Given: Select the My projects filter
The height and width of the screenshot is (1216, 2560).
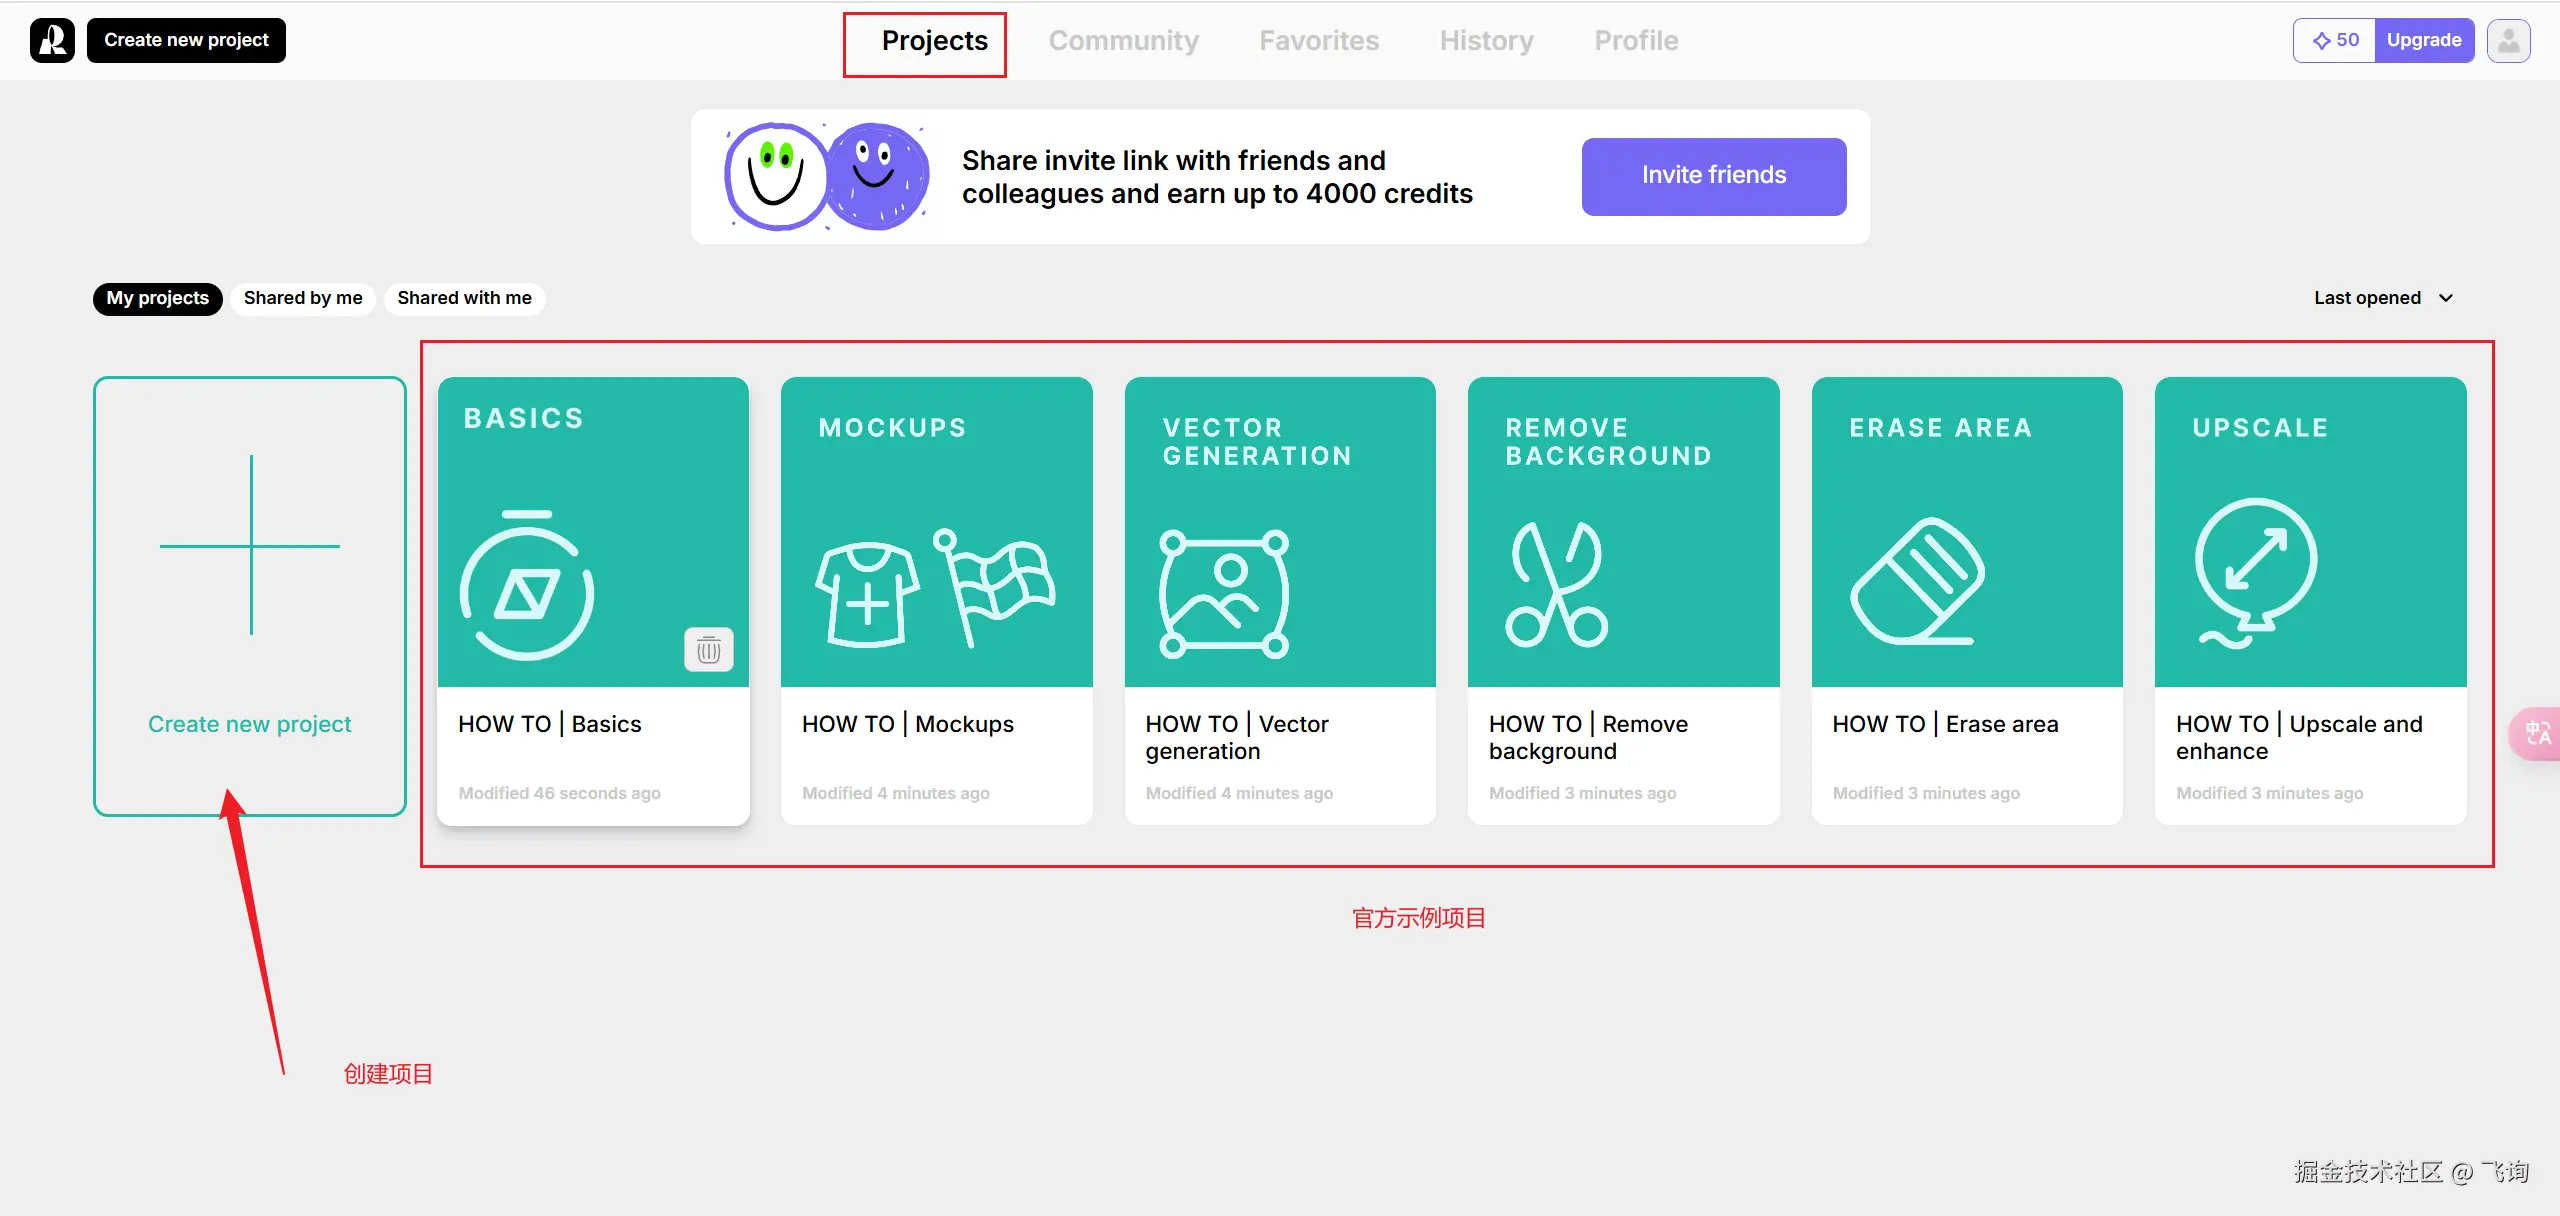Looking at the screenshot, I should (x=157, y=298).
